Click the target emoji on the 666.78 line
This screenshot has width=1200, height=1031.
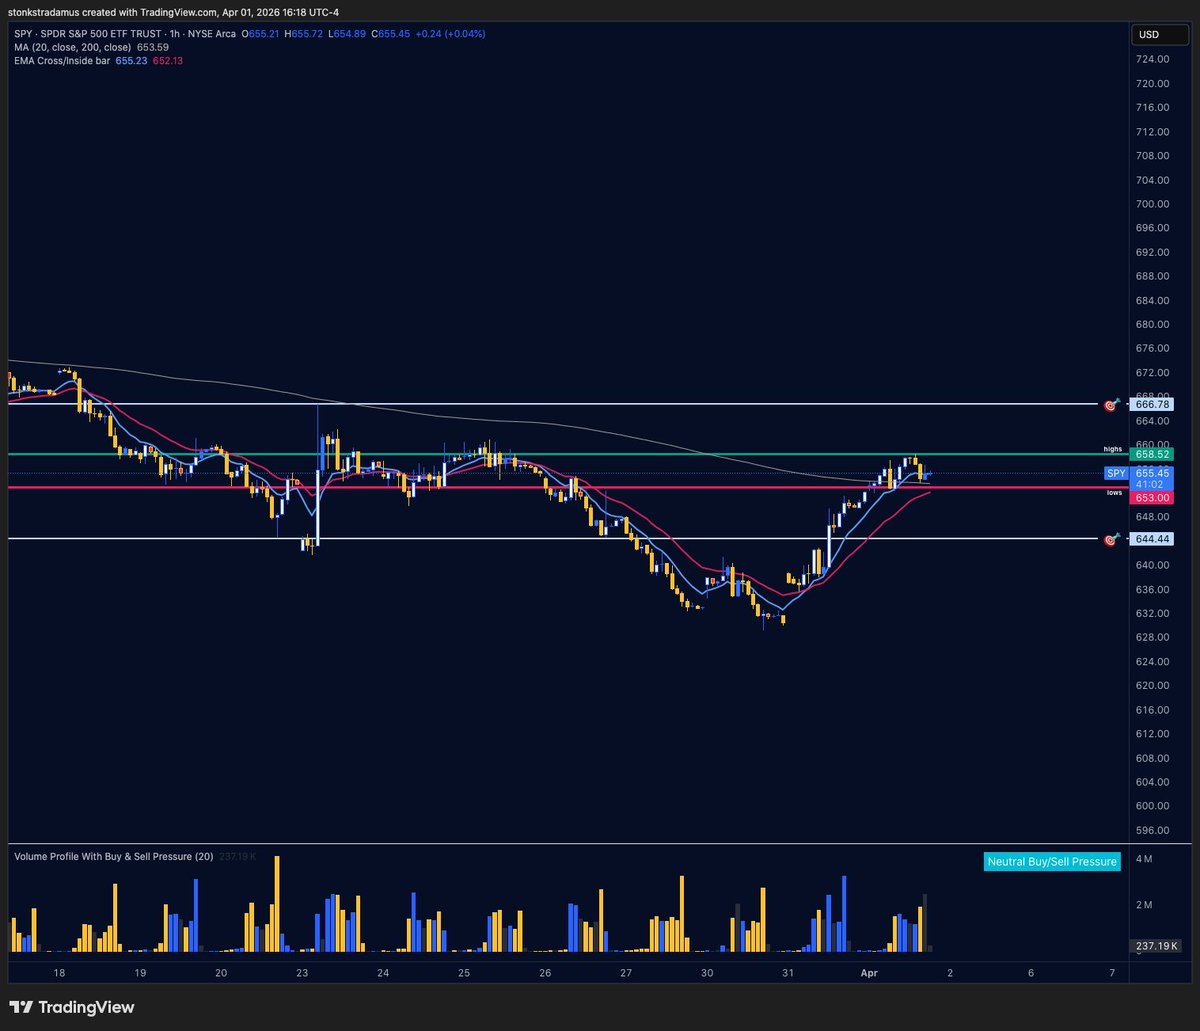[1110, 405]
